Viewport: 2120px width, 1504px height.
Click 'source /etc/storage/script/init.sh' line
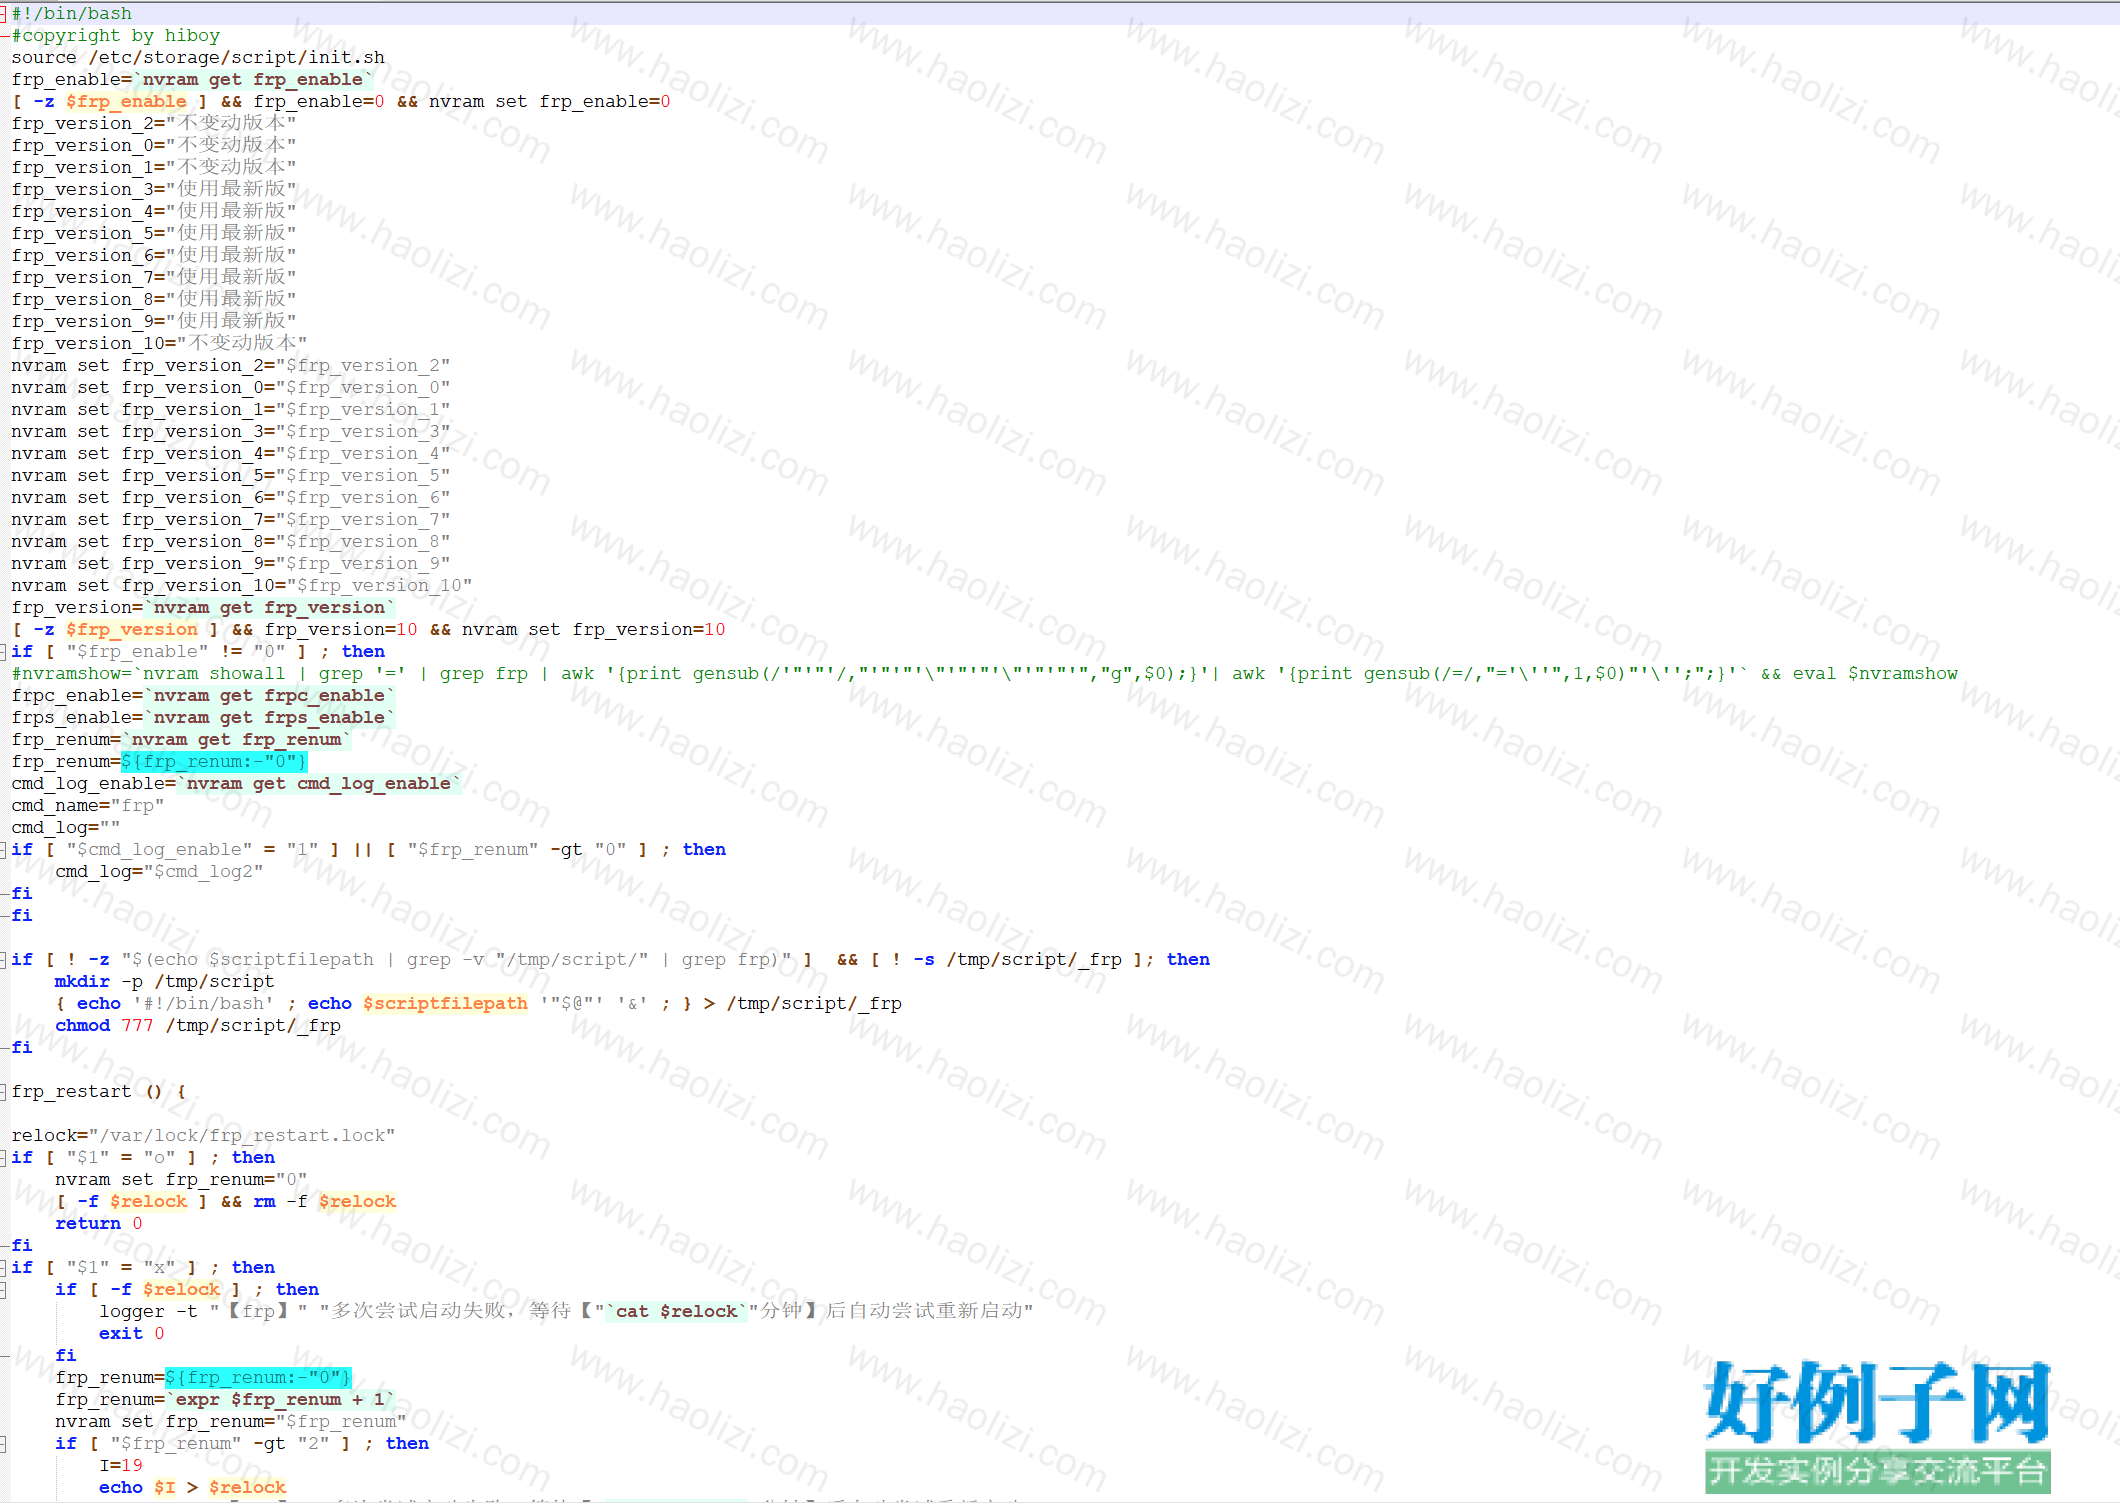click(198, 57)
